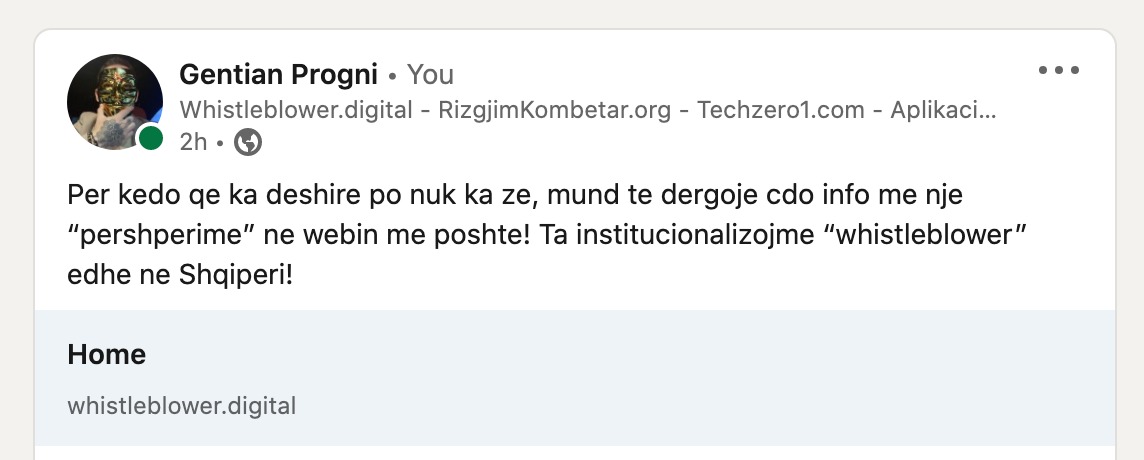Click the 2h post timestamp
The image size is (1144, 460).
pos(193,142)
